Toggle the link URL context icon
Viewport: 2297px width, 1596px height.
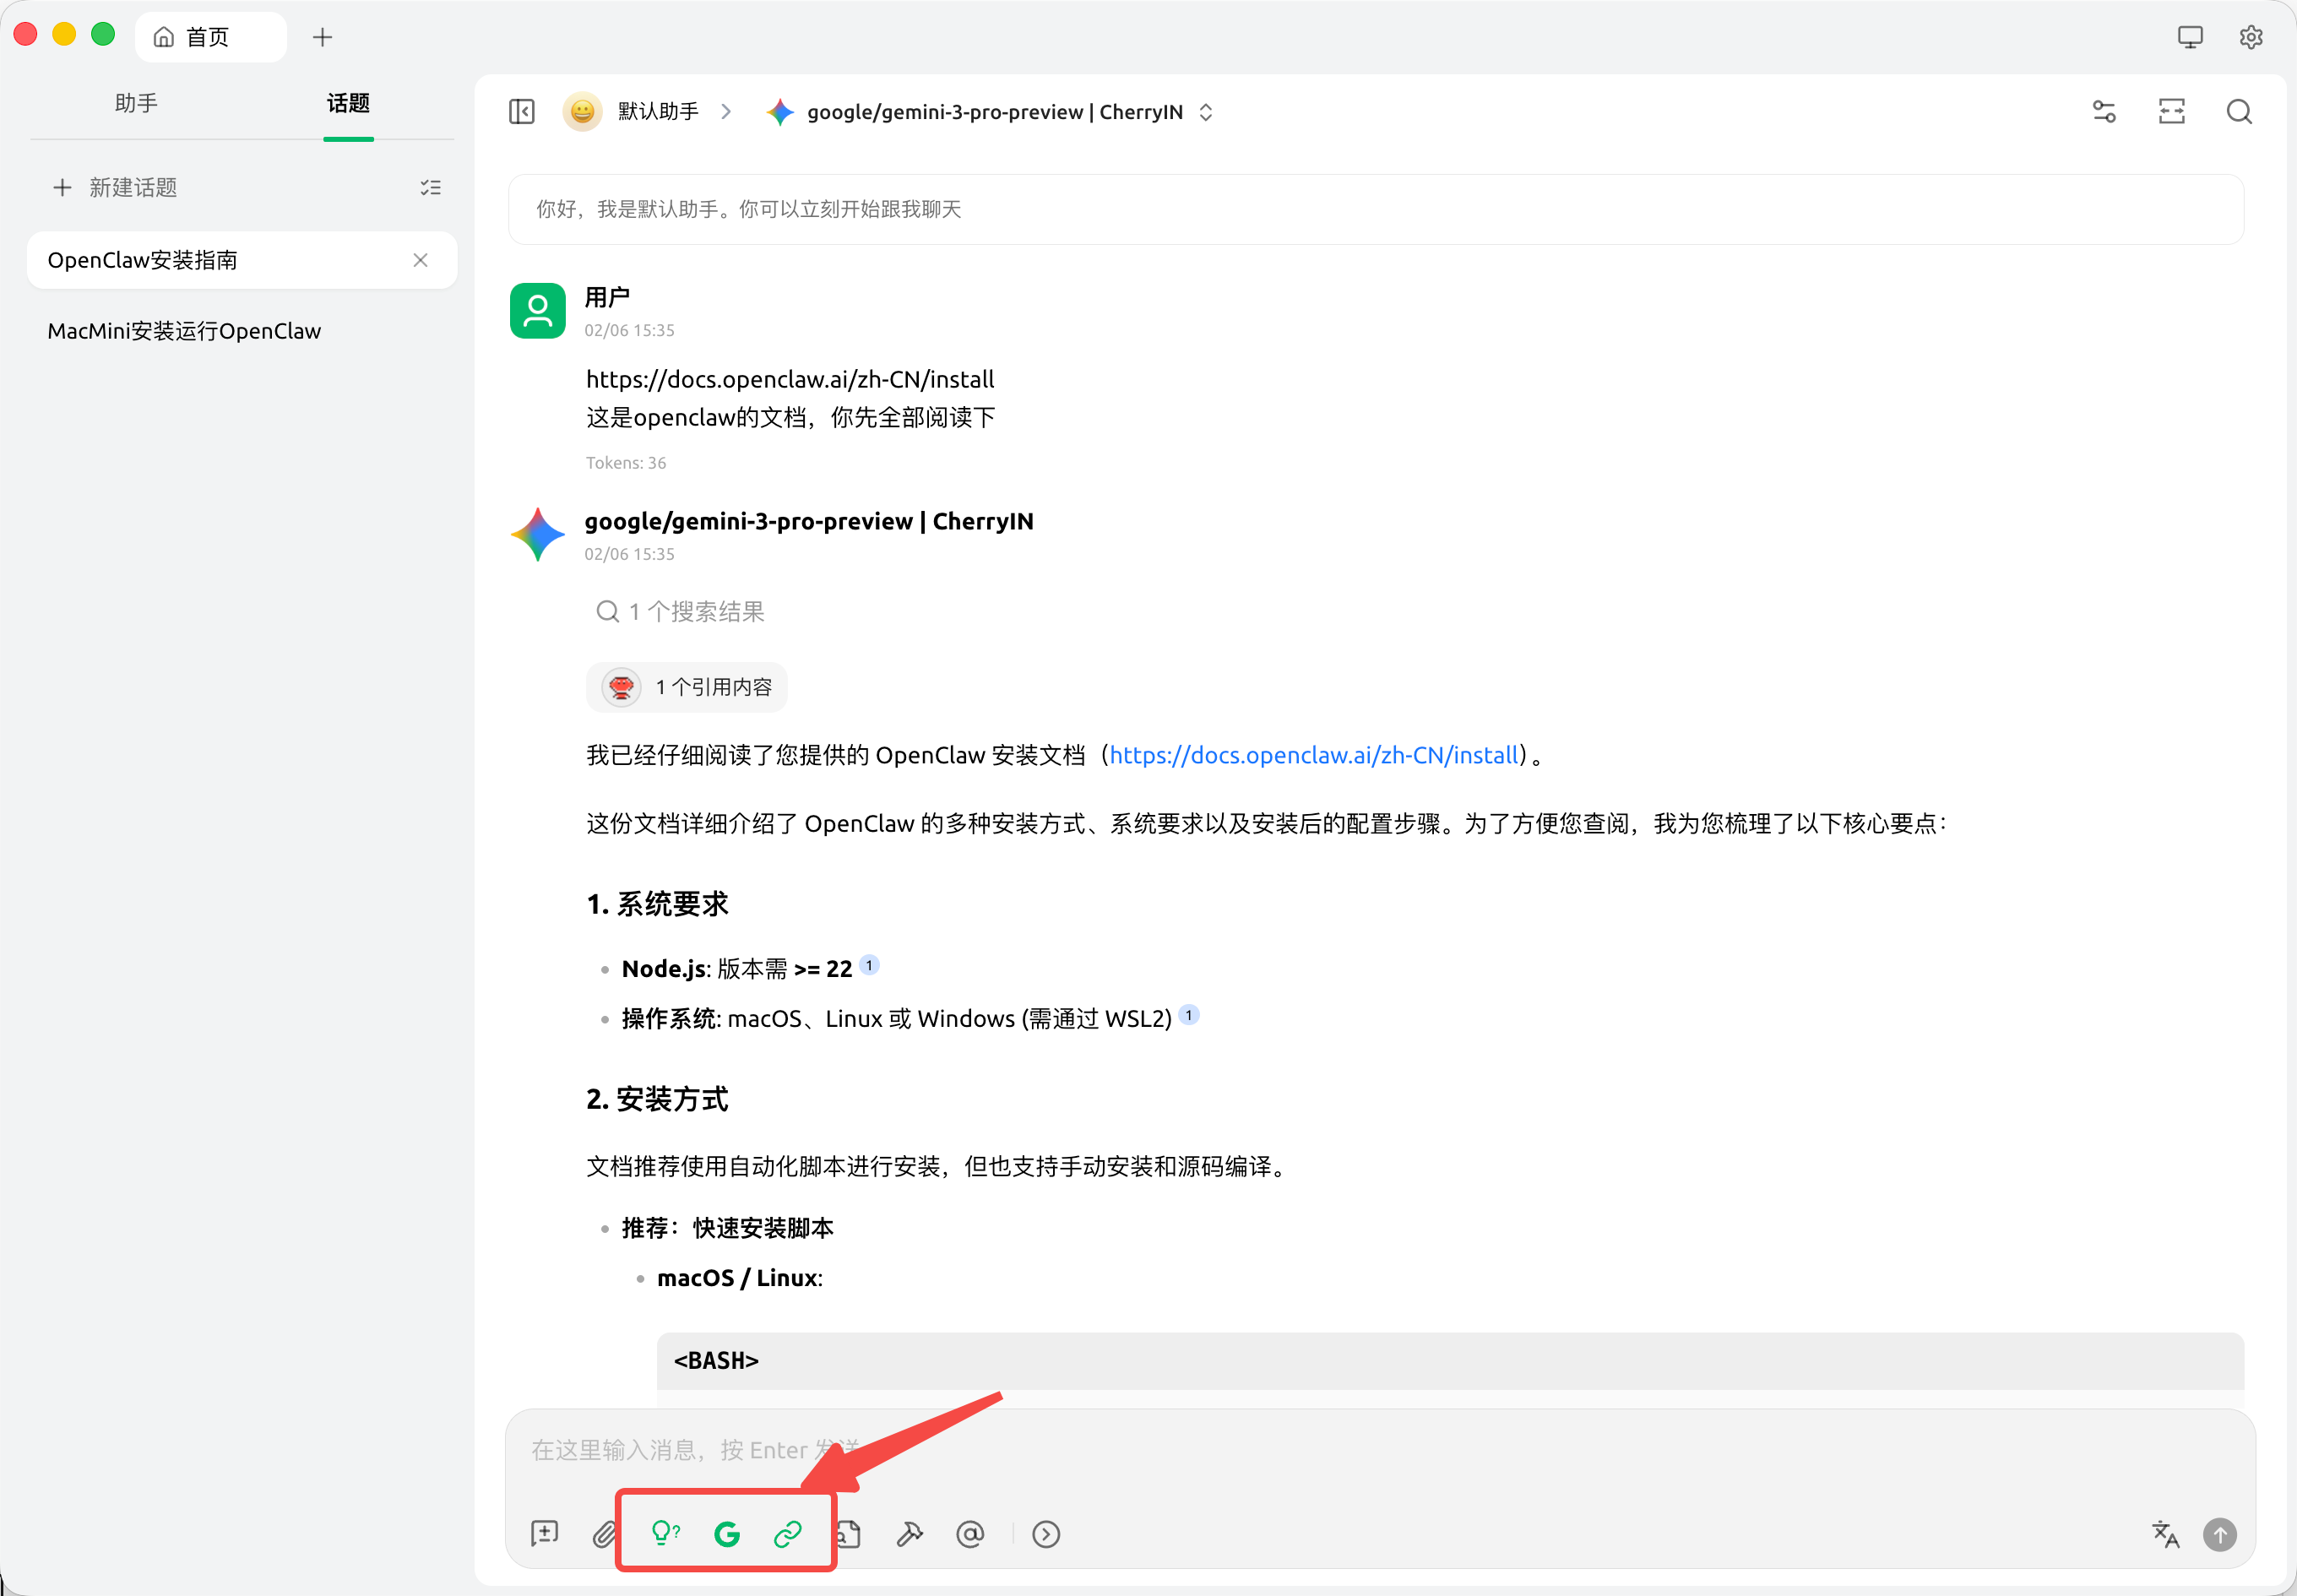(788, 1533)
